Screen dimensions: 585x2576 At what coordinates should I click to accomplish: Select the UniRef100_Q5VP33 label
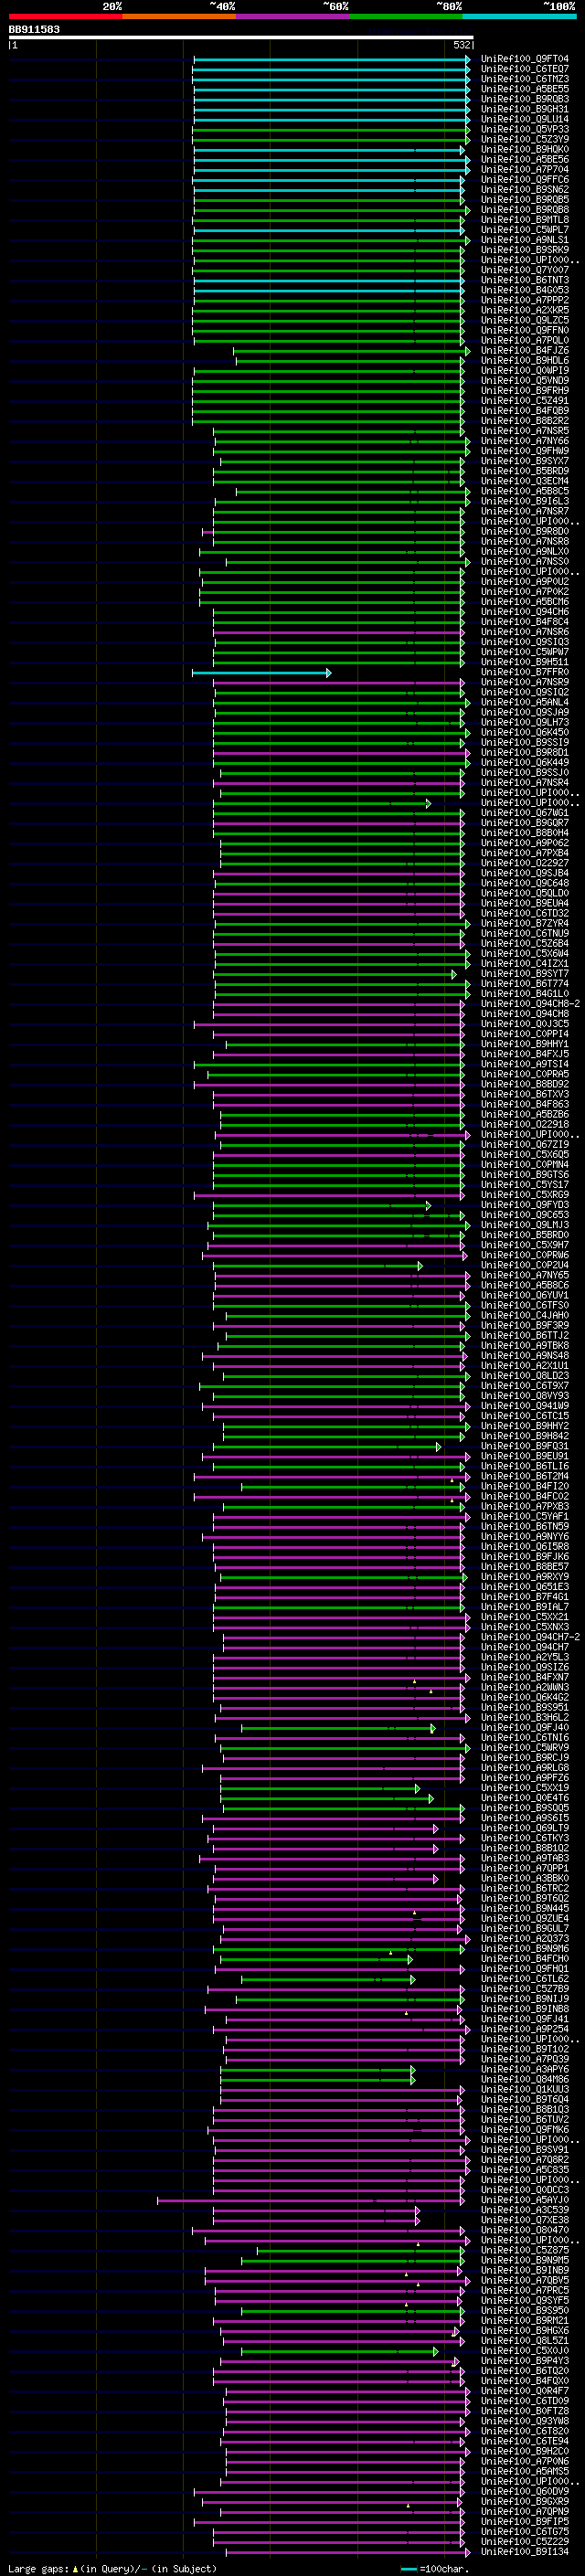click(524, 129)
